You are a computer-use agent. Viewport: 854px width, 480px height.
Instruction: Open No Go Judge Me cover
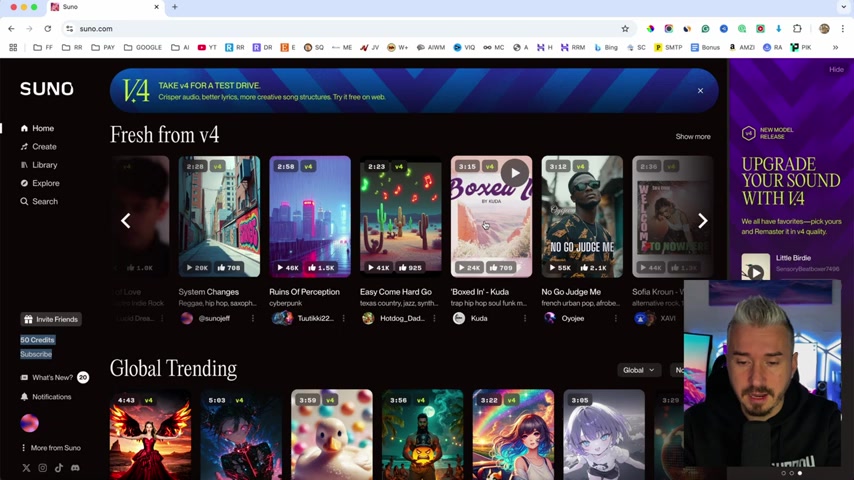click(x=582, y=217)
